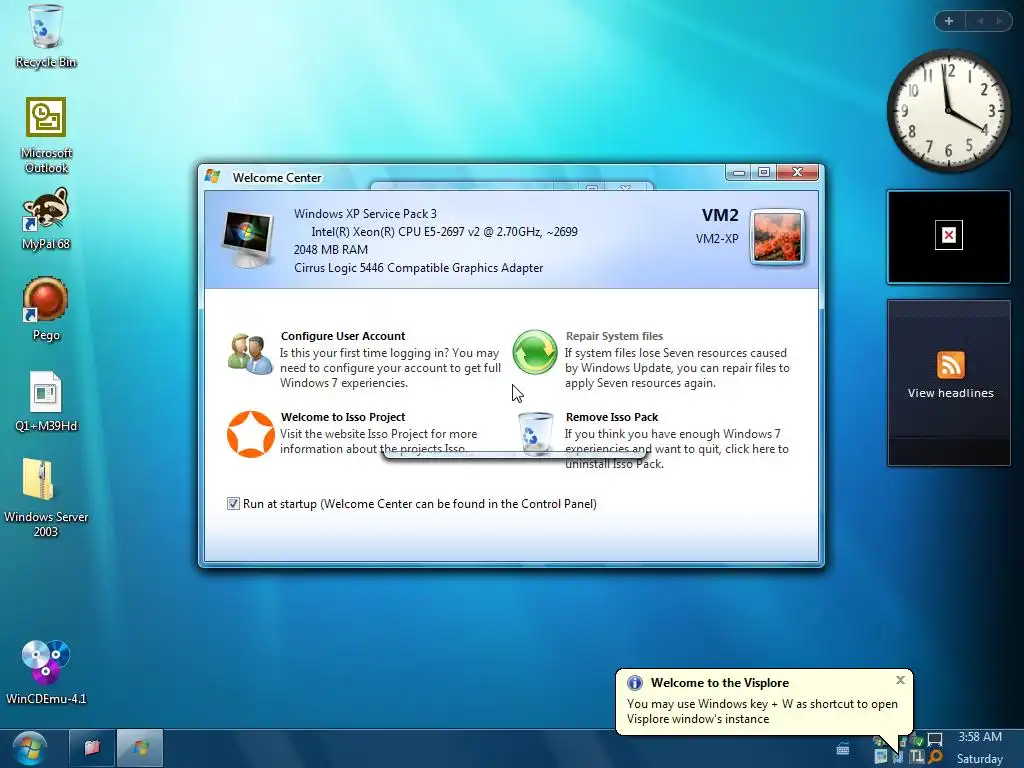
Task: Click the broken image slideshow gadget
Action: [x=948, y=236]
